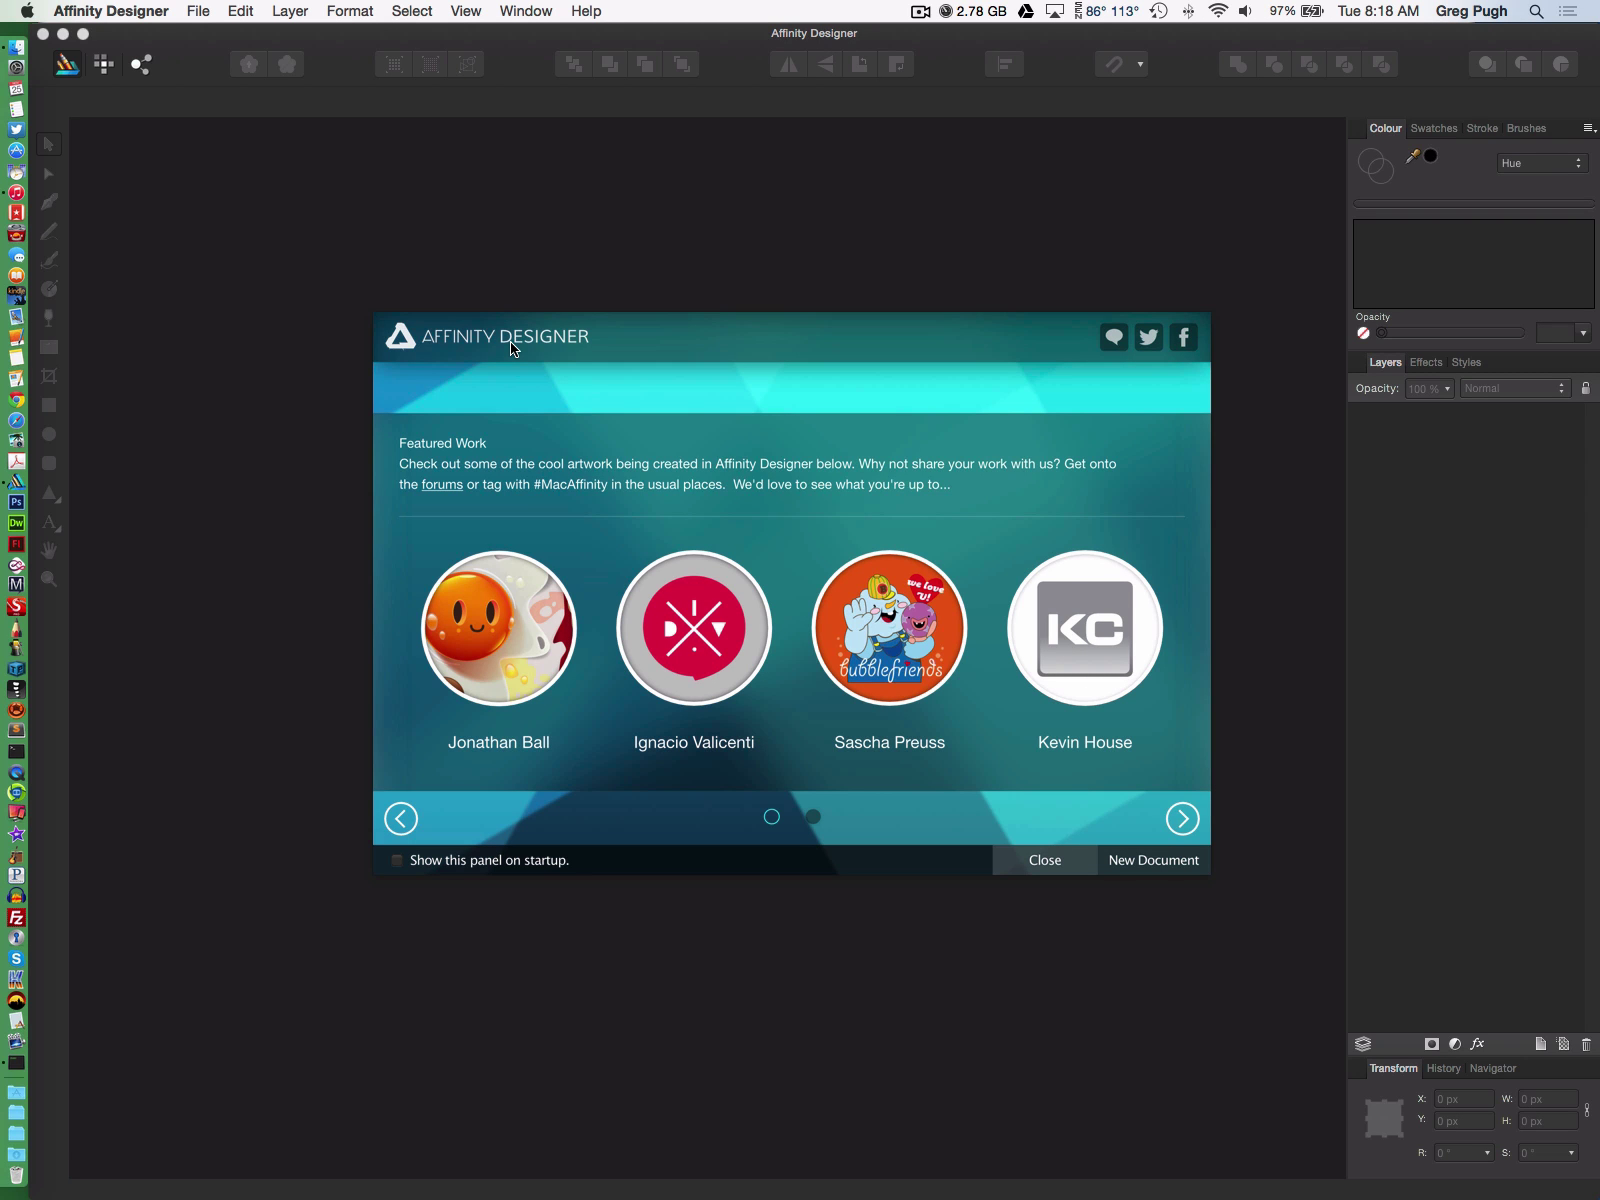Open the snapping magnet dropdown arrow

click(1140, 64)
